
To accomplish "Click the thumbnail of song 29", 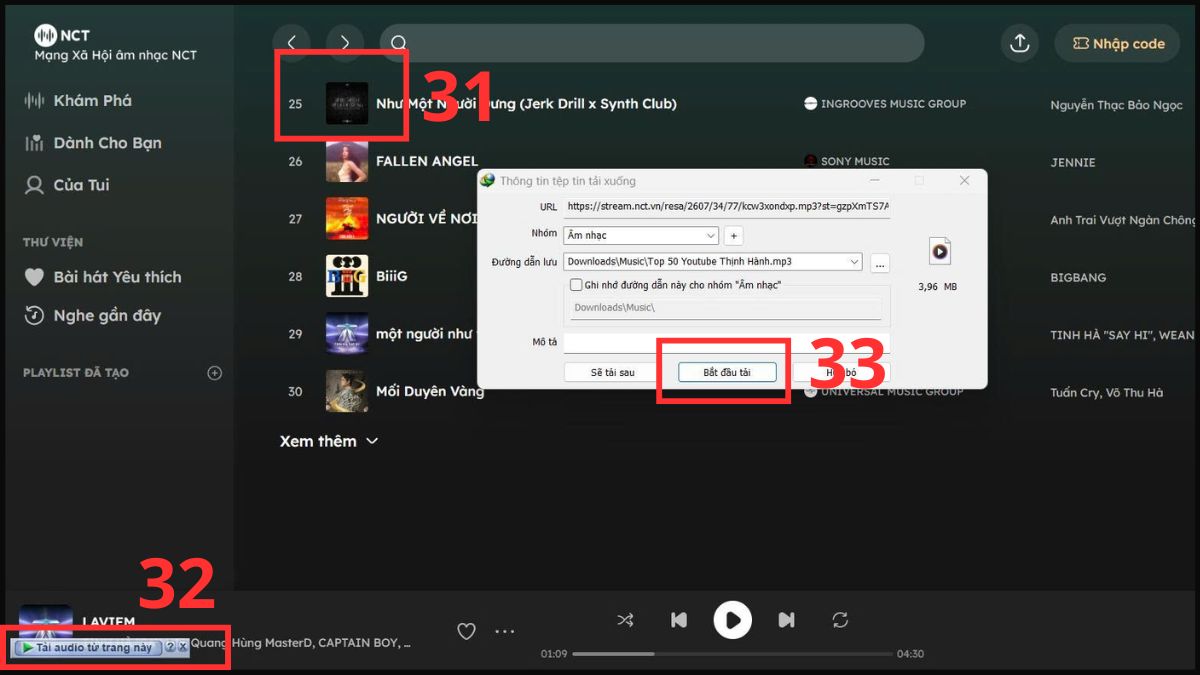I will tap(347, 334).
